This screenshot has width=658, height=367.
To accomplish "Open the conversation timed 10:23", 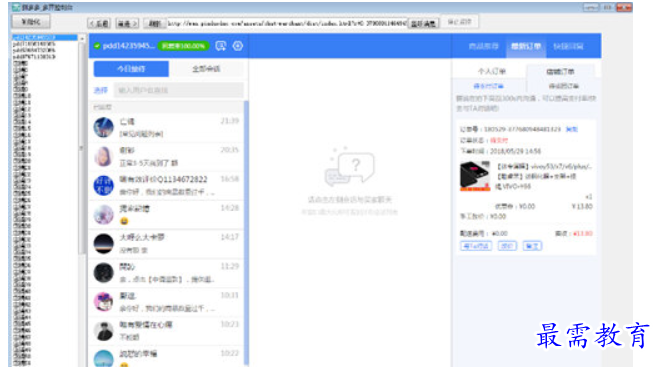I will tap(167, 331).
